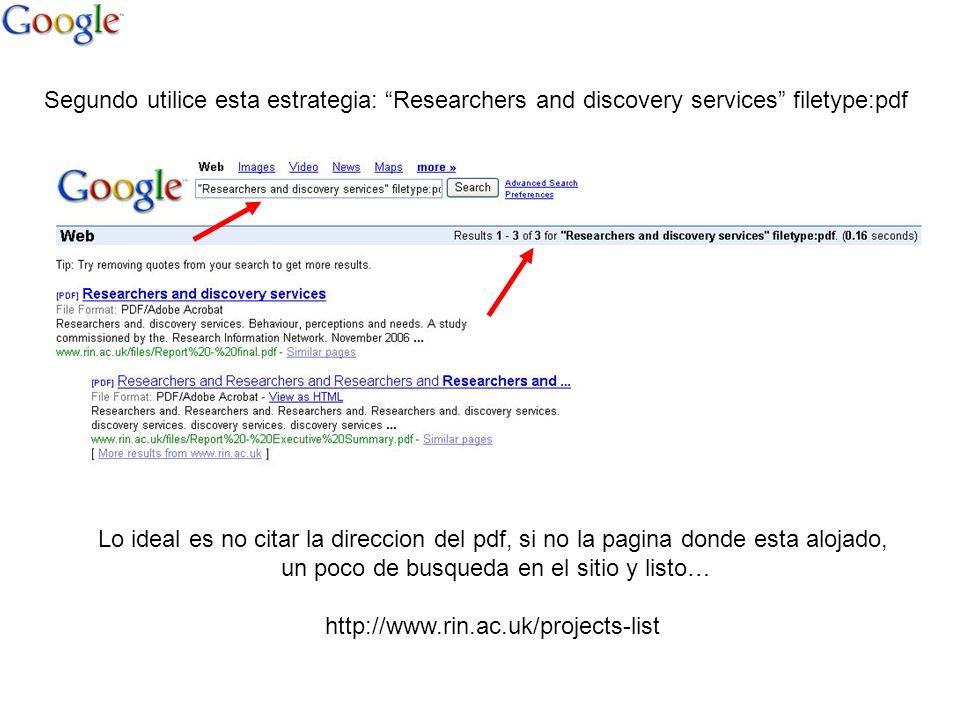Click the 'View as HTML' link

click(306, 397)
